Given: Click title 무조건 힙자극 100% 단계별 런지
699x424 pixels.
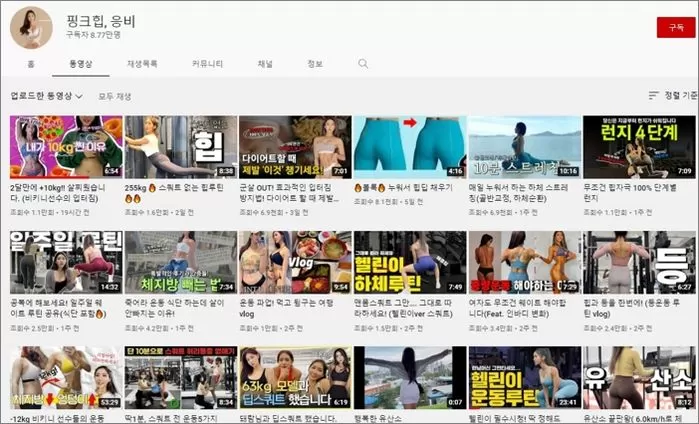Looking at the screenshot, I should pyautogui.click(x=630, y=193).
